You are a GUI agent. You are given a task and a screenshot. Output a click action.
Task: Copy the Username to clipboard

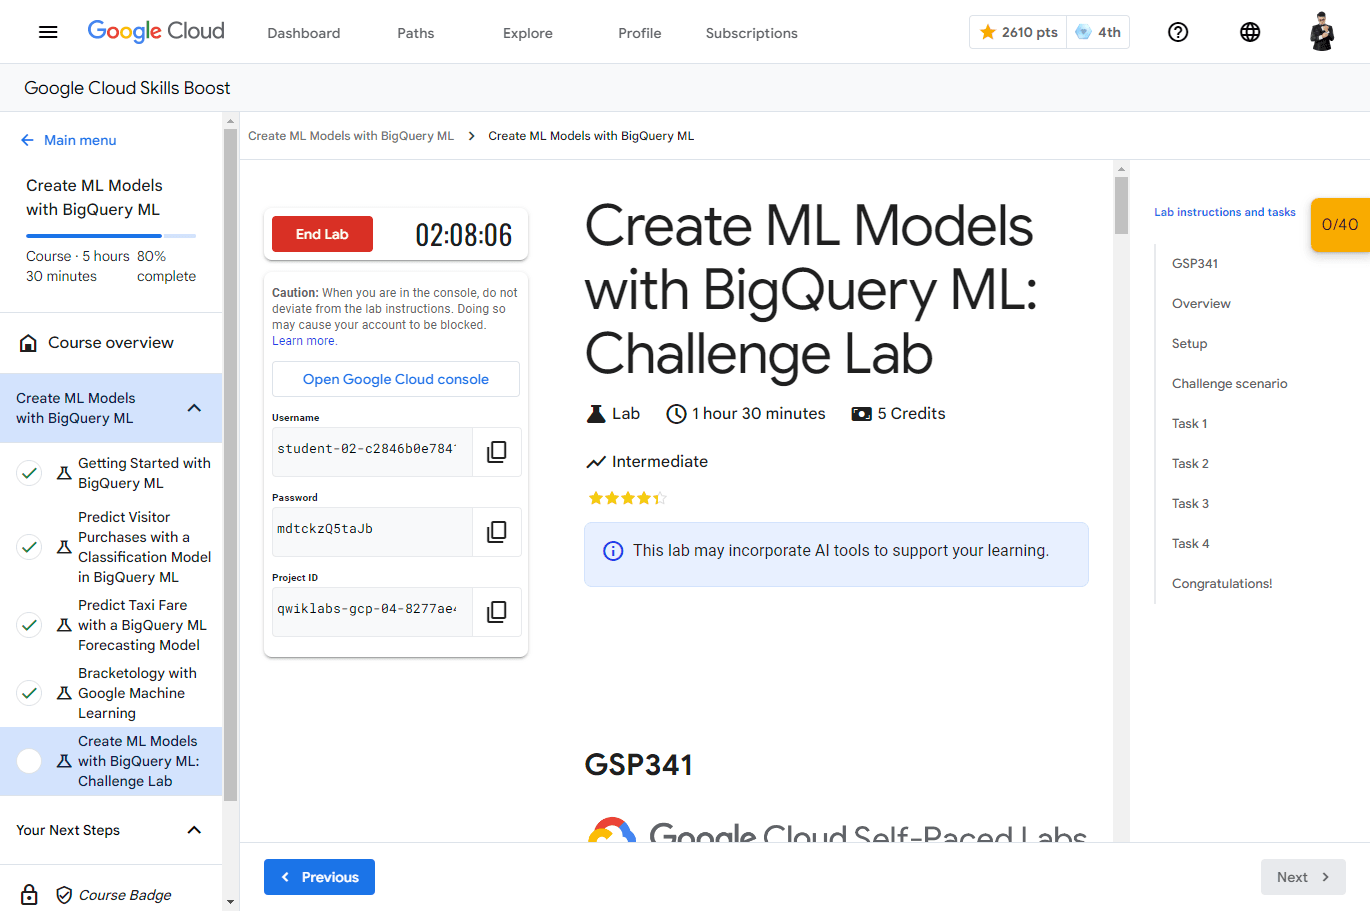tap(496, 452)
